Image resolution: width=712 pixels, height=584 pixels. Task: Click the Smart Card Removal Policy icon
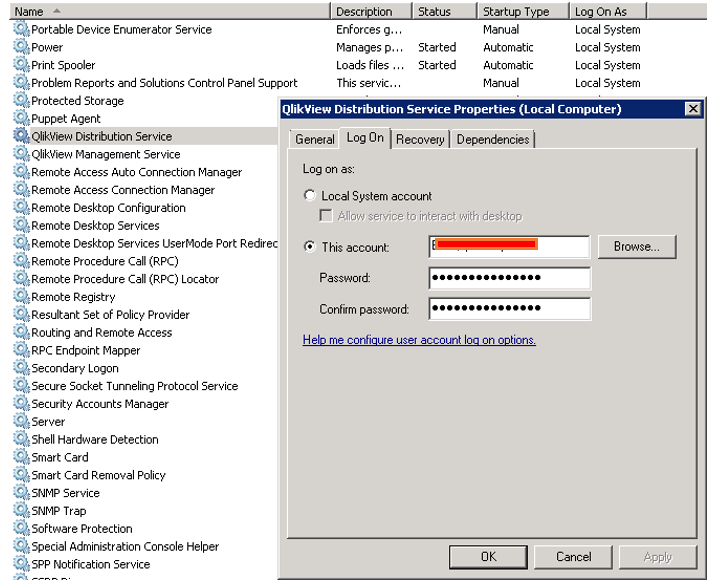pyautogui.click(x=21, y=474)
